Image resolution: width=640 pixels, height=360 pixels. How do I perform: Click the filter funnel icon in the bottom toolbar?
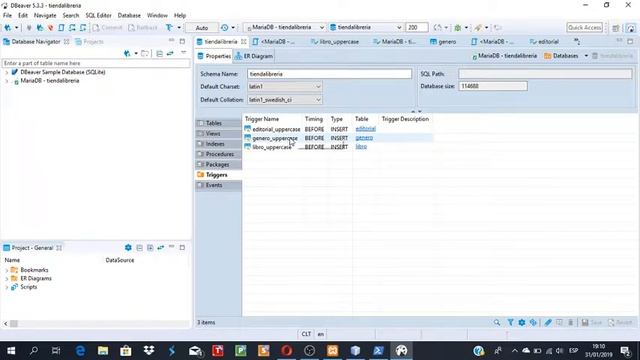pos(510,322)
